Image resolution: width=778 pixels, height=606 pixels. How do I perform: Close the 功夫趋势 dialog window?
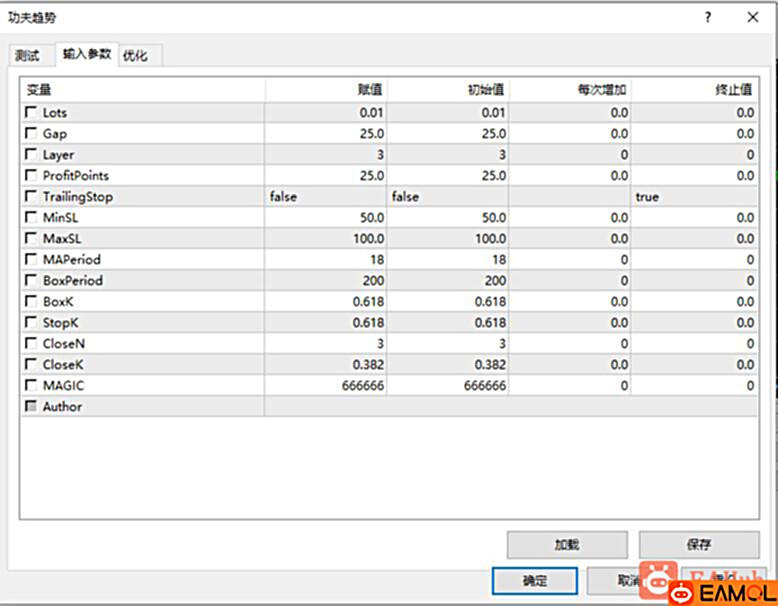click(x=753, y=18)
